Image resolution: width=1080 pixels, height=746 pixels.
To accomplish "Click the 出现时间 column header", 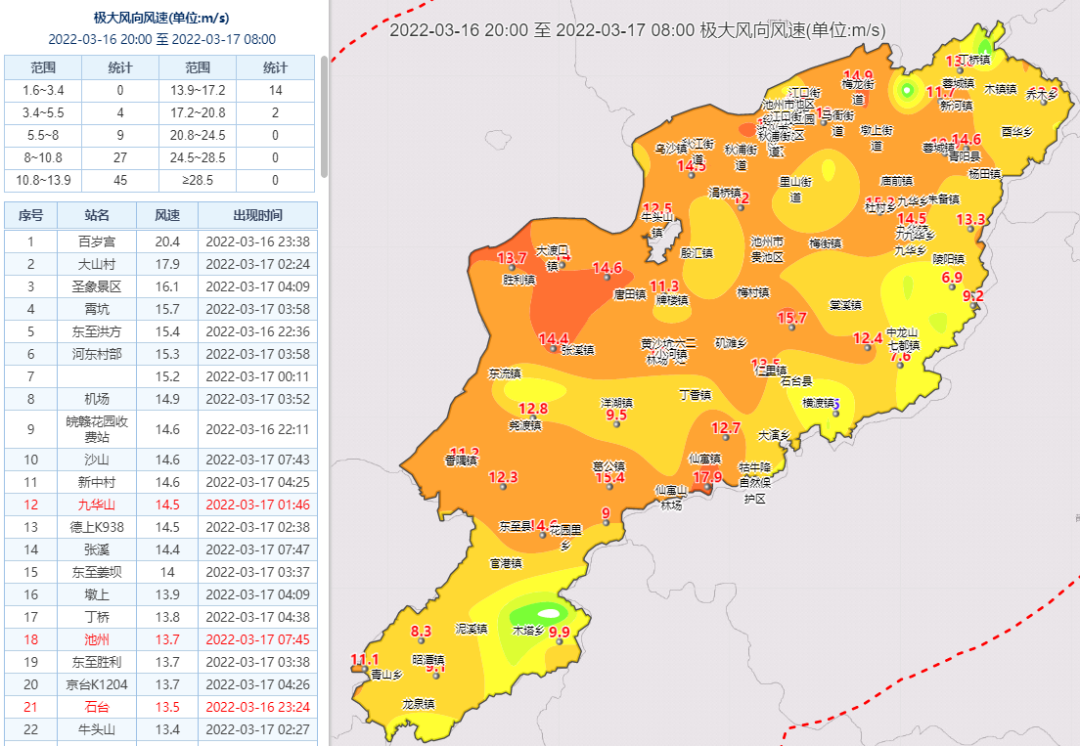I will (x=257, y=215).
